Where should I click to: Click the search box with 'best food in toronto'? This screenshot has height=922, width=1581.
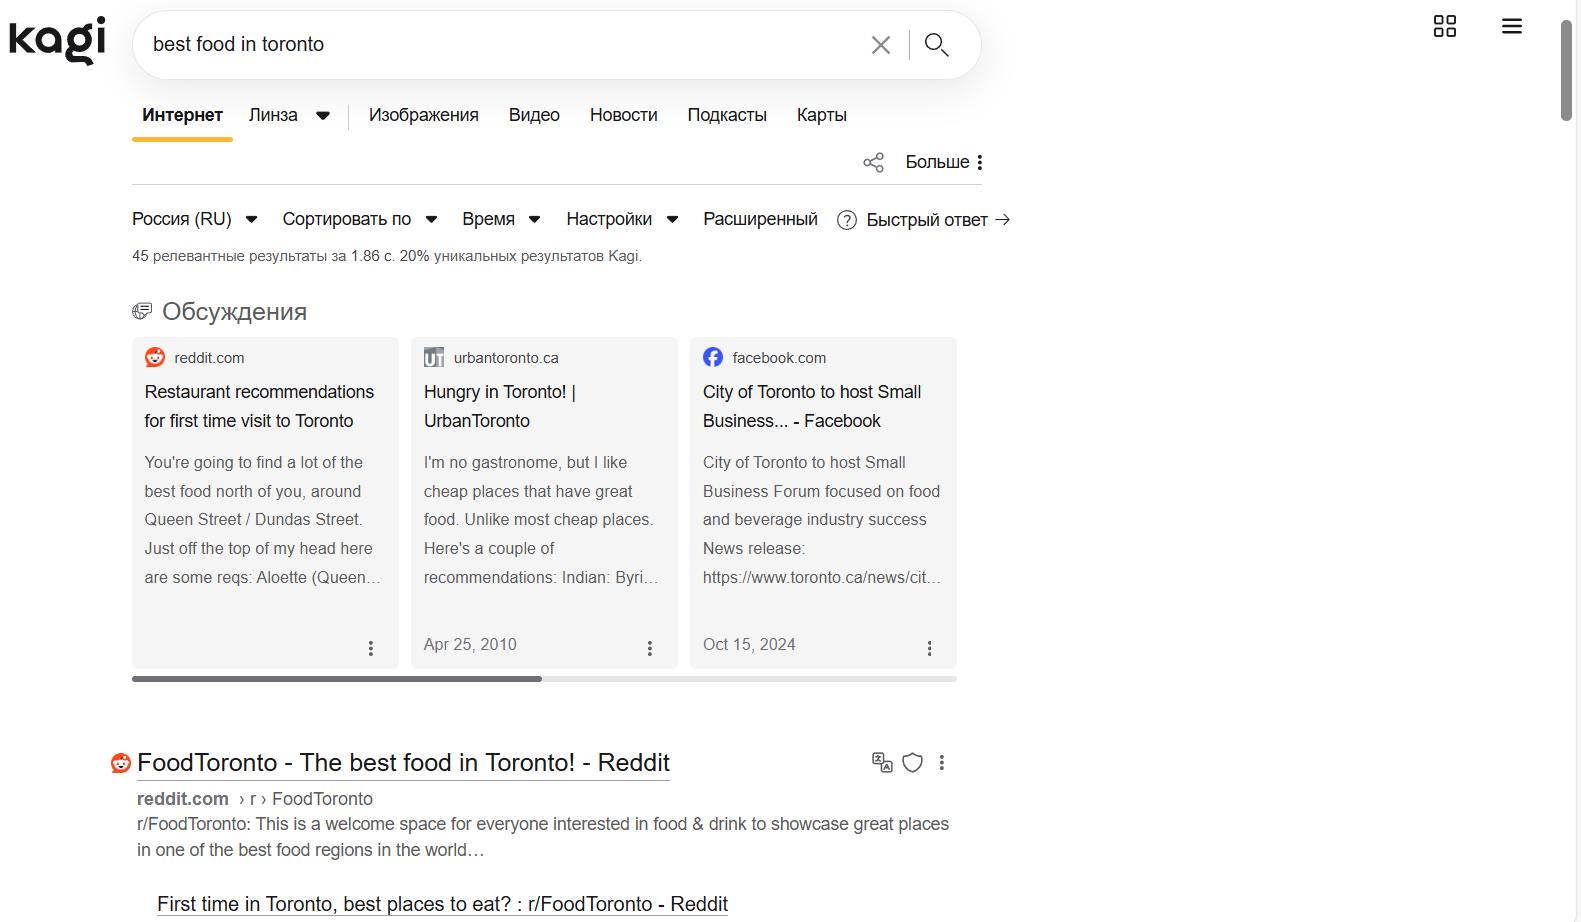point(500,44)
